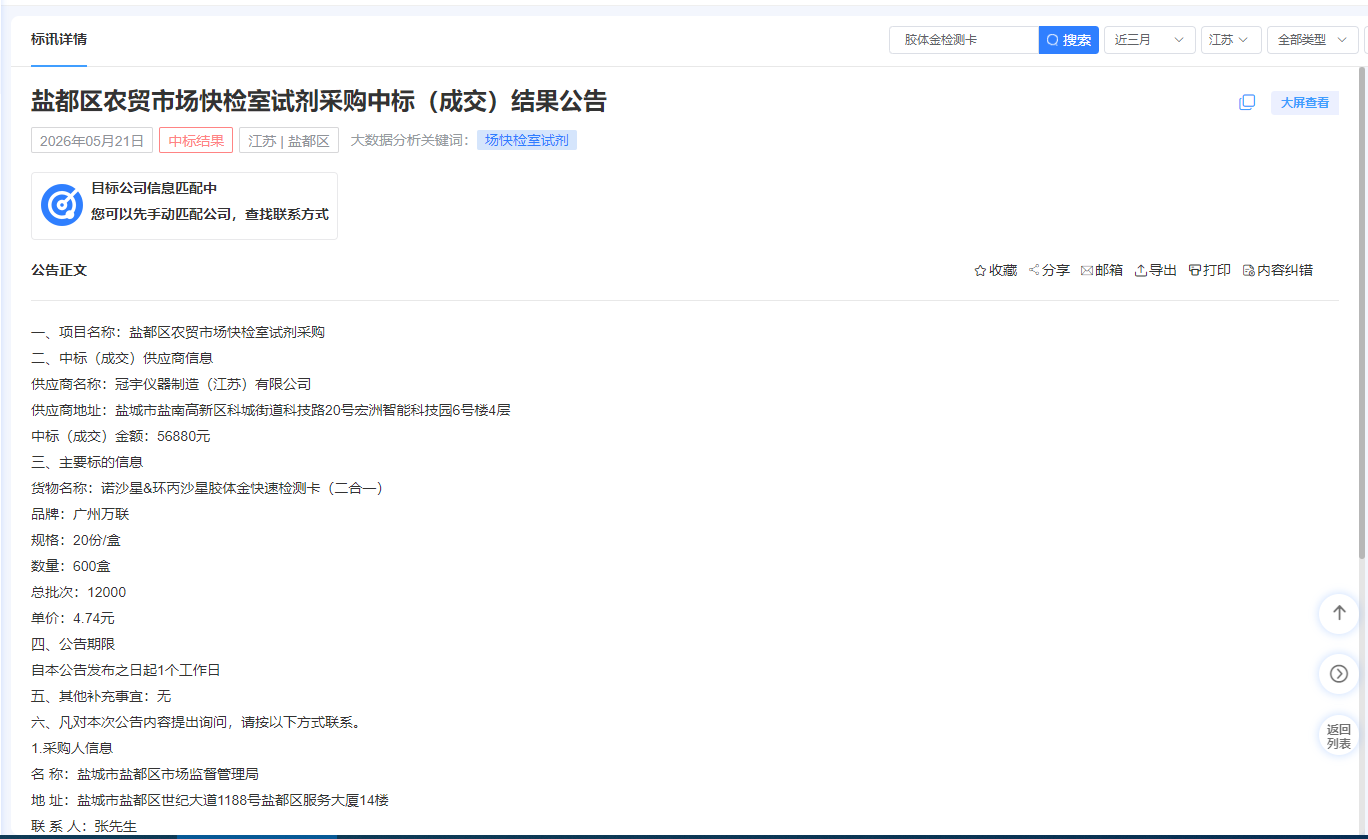Click the supplier address line 盐城市盐南高新区
Image resolution: width=1368 pixels, height=839 pixels.
tap(271, 410)
